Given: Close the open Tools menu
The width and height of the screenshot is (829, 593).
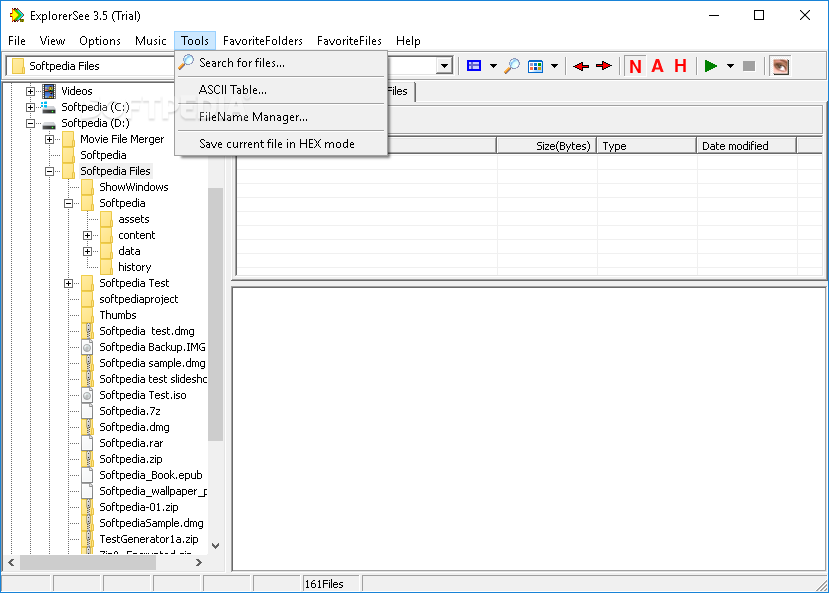Looking at the screenshot, I should [x=195, y=41].
